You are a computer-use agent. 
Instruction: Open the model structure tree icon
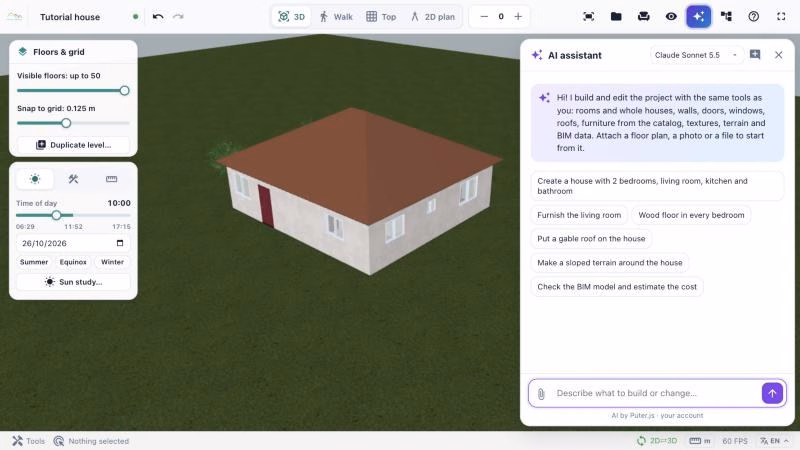pos(726,16)
